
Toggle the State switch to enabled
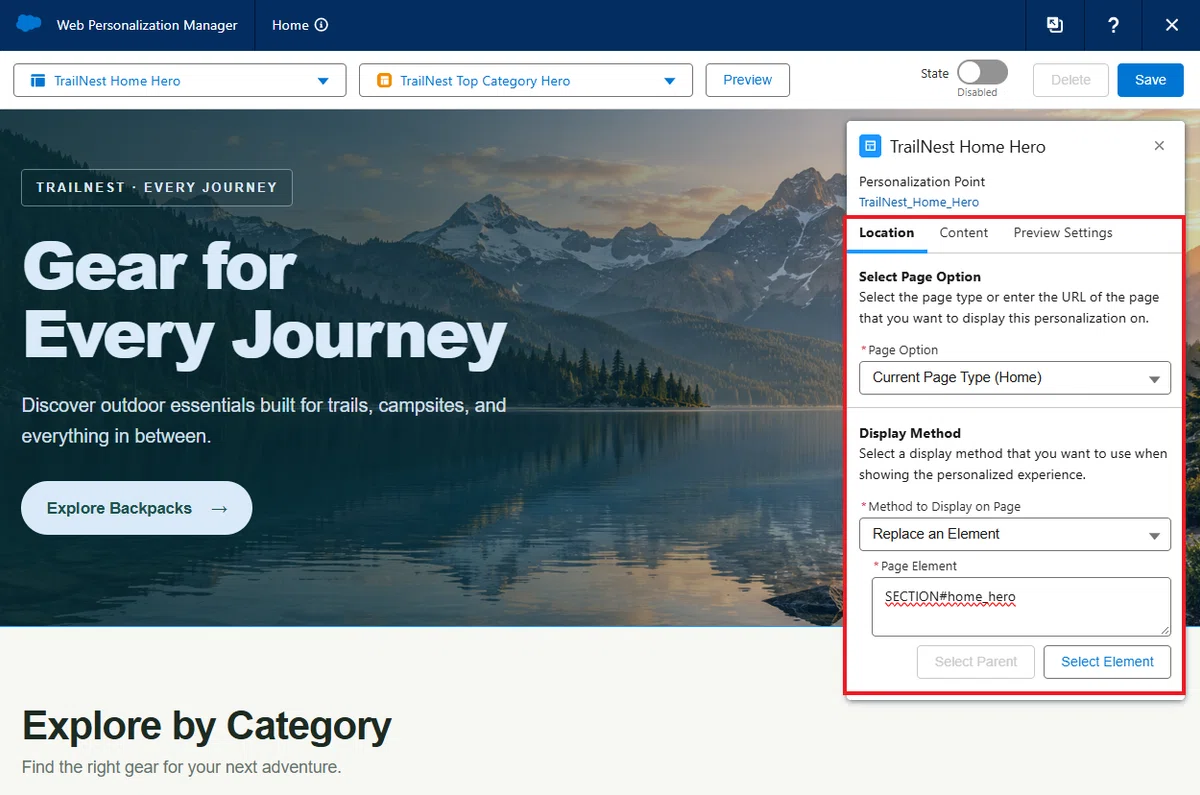coord(982,72)
